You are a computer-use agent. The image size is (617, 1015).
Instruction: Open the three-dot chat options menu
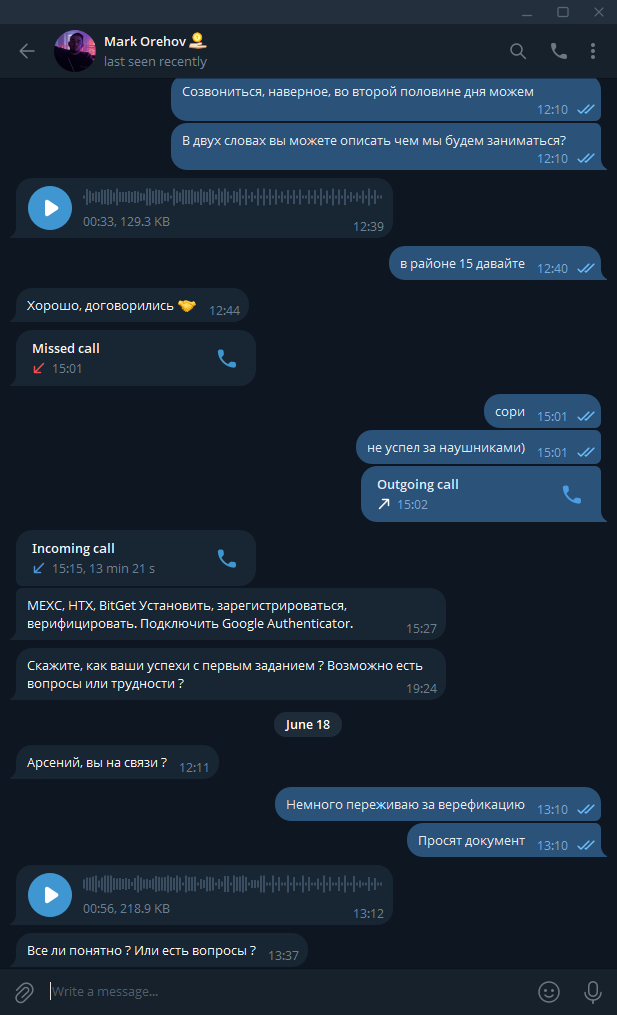593,51
